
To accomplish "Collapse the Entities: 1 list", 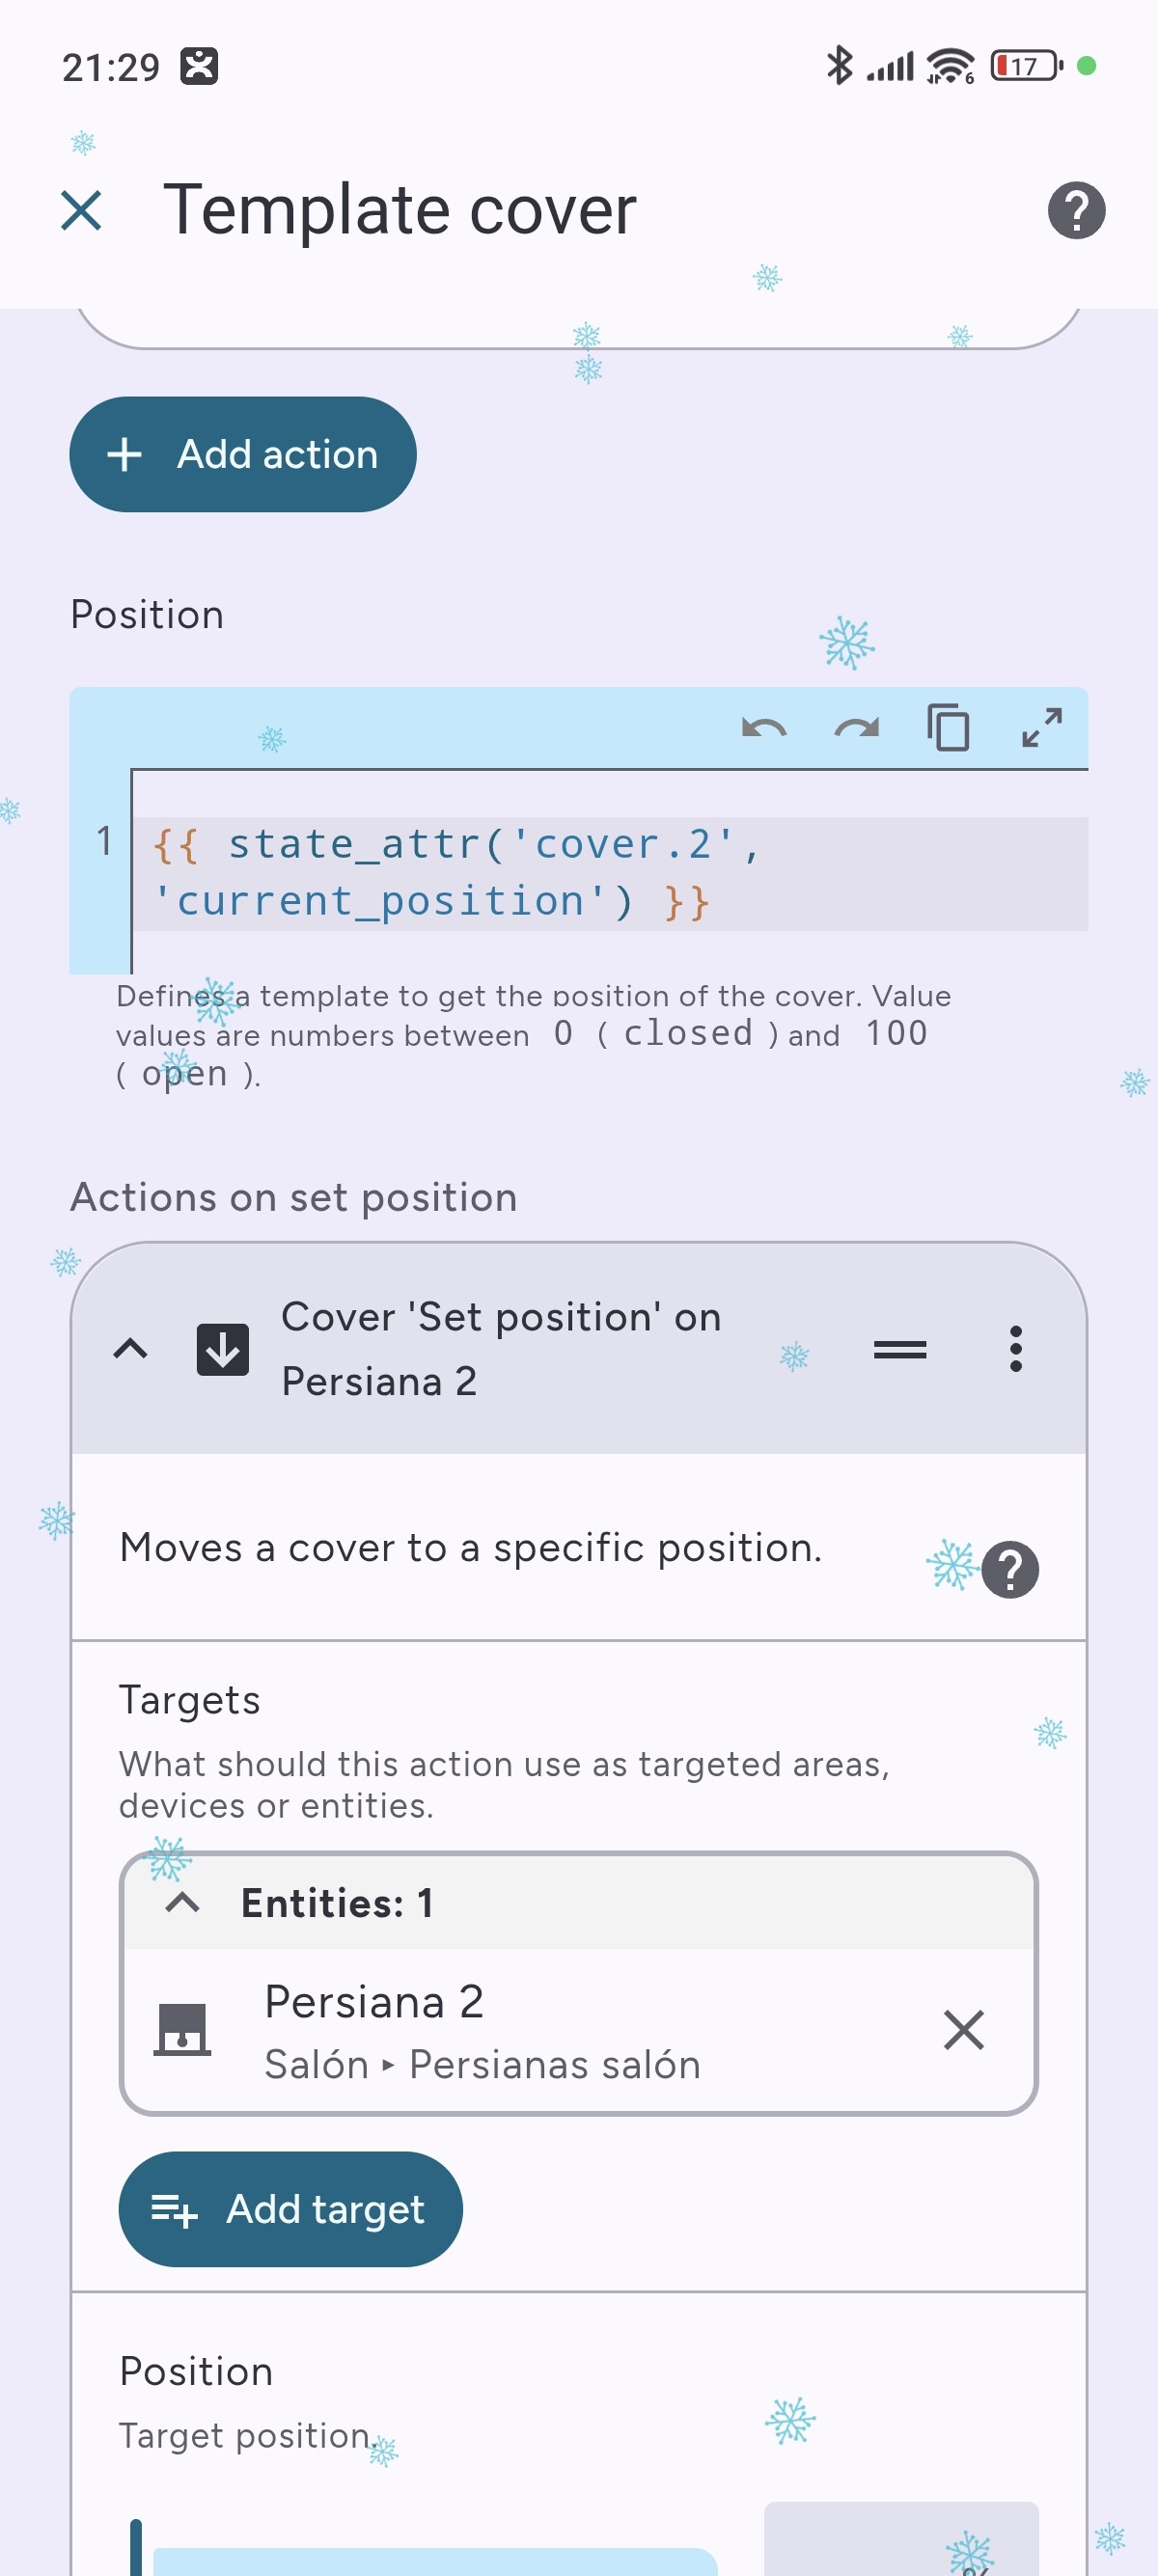I will (x=182, y=1902).
